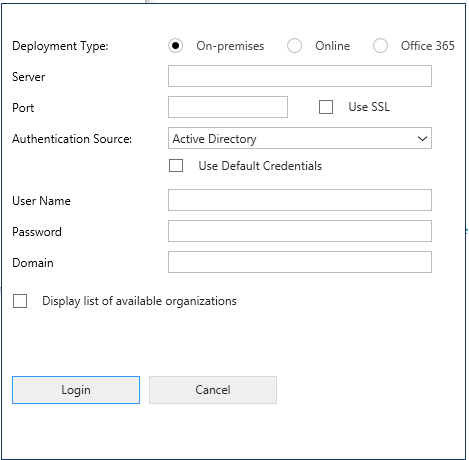Check Display list of available organizations
The image size is (469, 460).
[x=20, y=301]
